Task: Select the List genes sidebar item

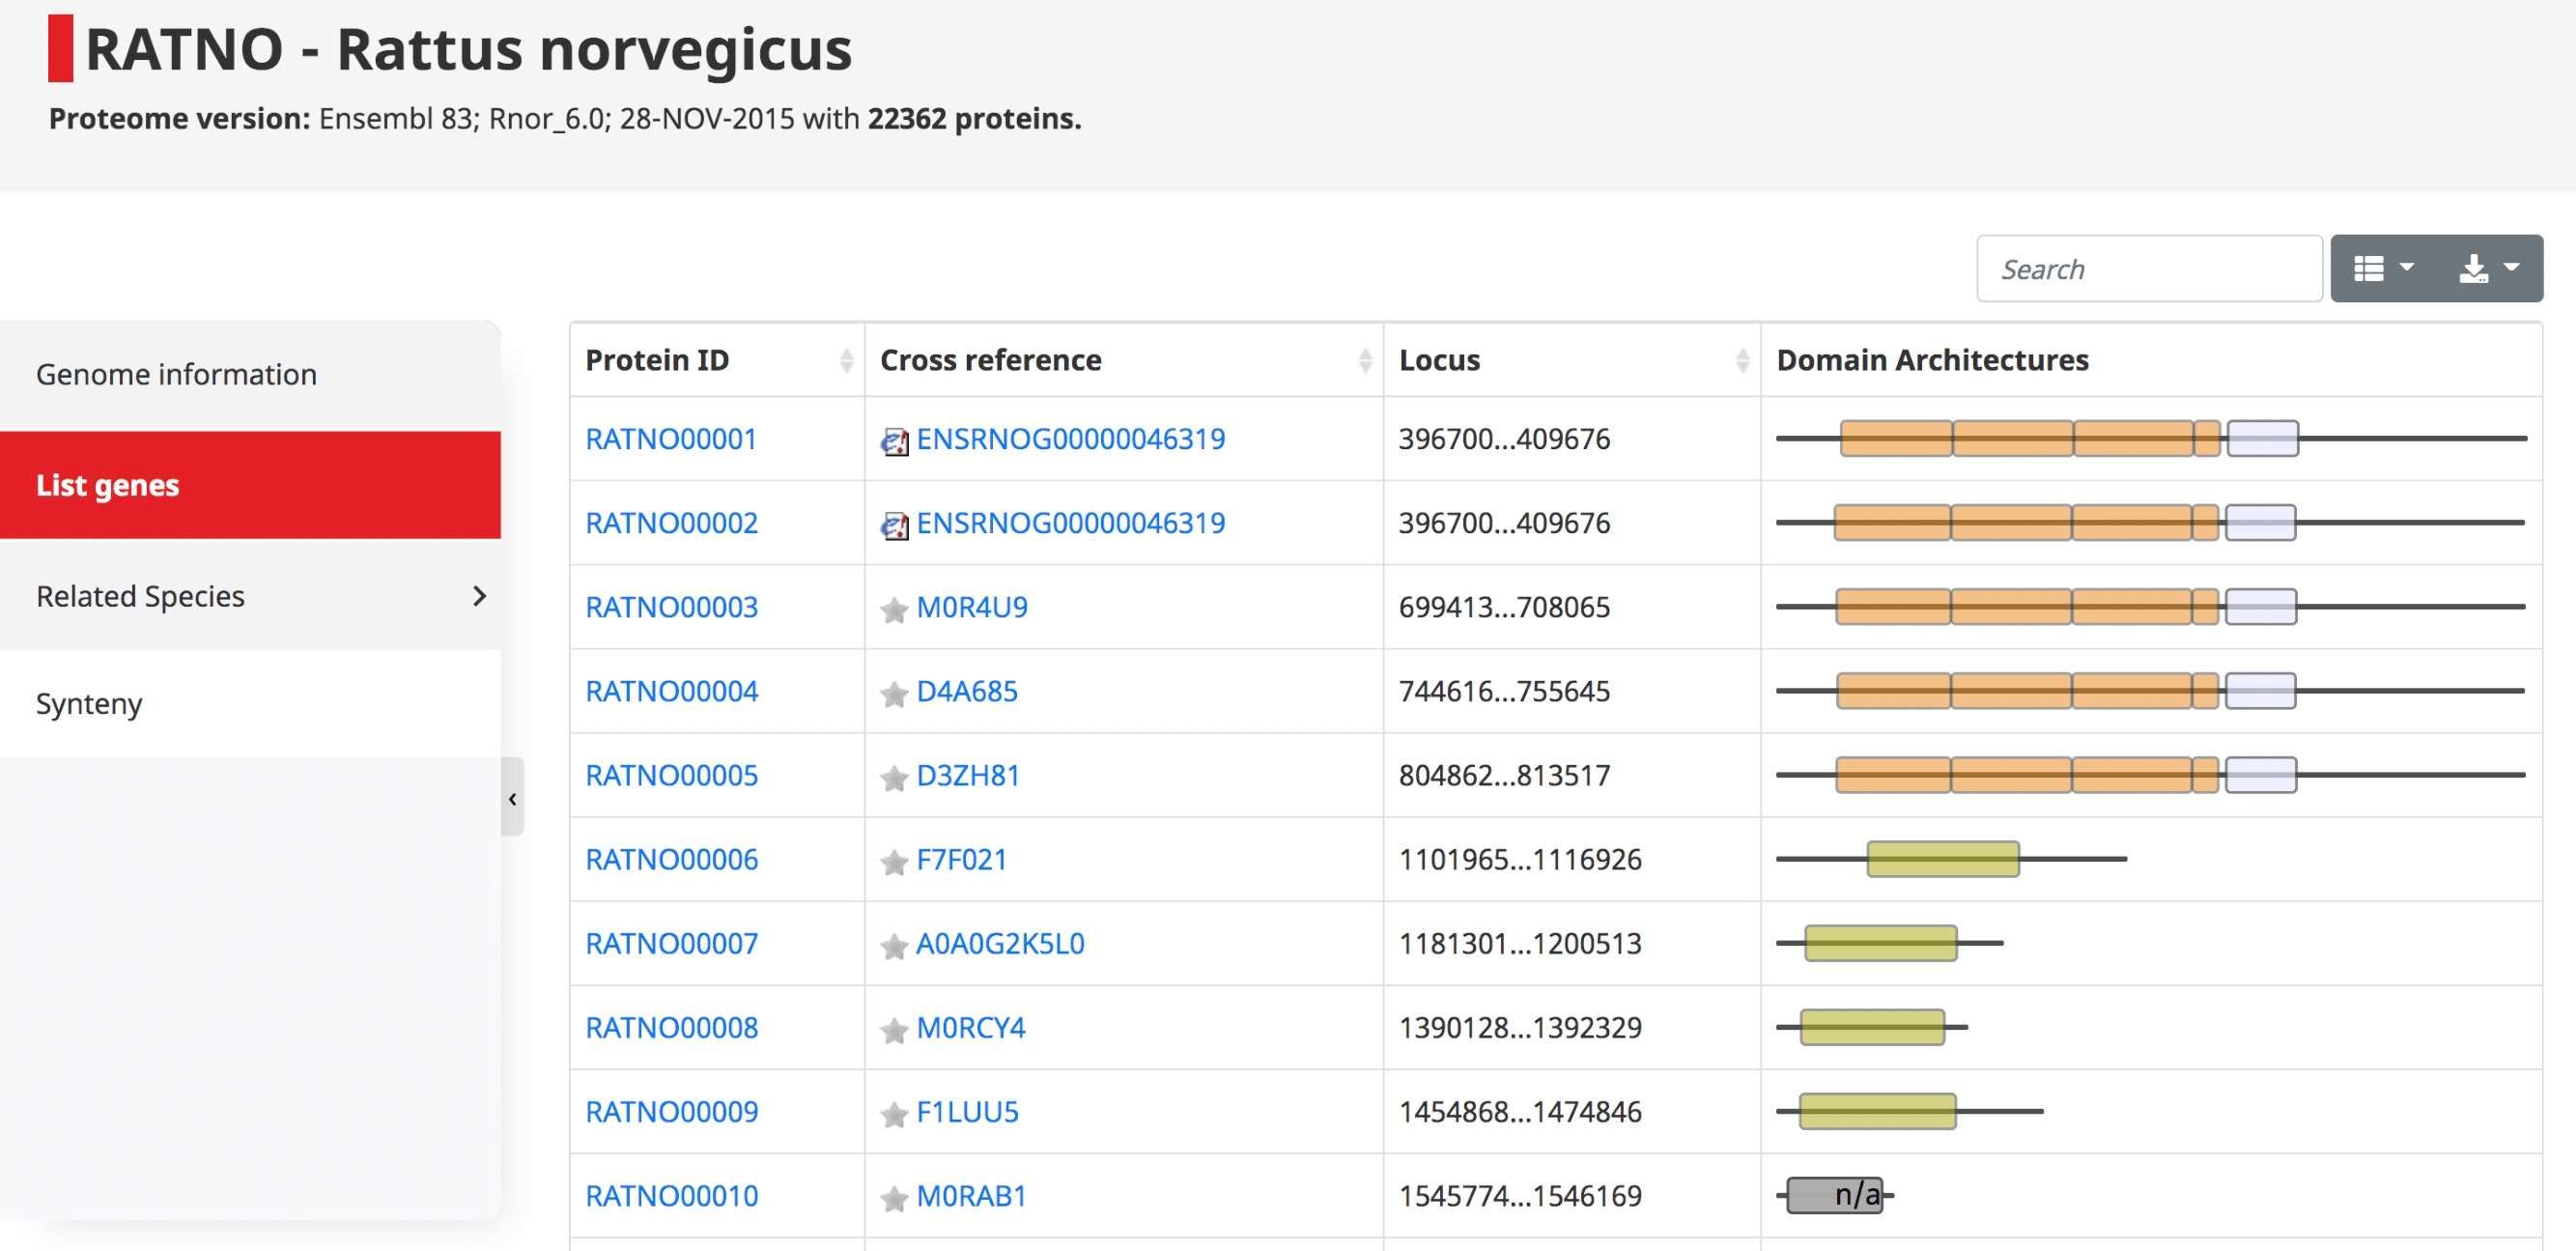Action: 108,485
